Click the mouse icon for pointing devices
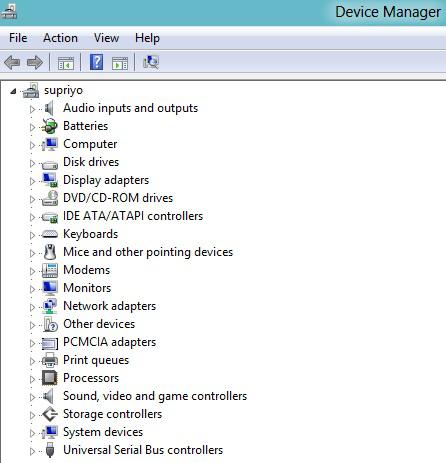Viewport: 446px width, 463px height. pyautogui.click(x=50, y=252)
